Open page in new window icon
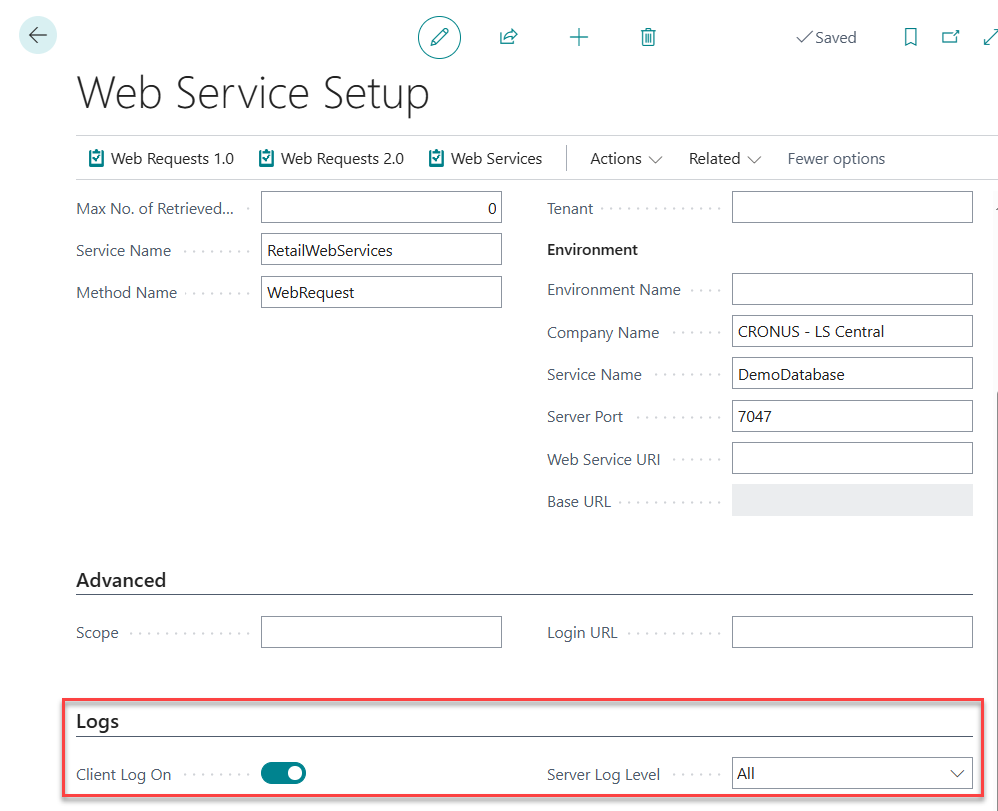 pos(950,38)
